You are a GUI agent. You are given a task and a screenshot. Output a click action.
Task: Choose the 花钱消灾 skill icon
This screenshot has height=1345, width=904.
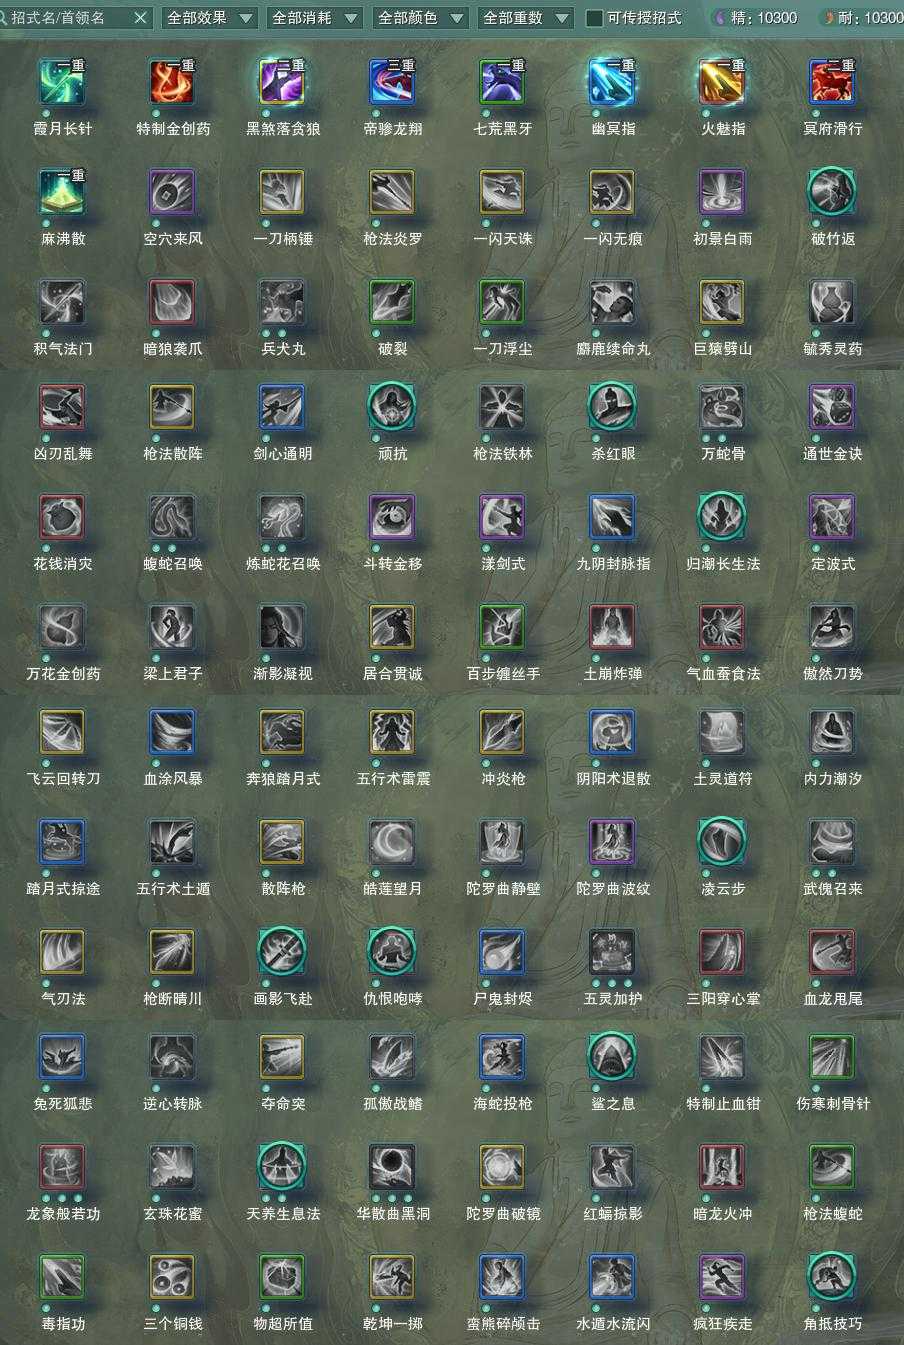click(62, 517)
